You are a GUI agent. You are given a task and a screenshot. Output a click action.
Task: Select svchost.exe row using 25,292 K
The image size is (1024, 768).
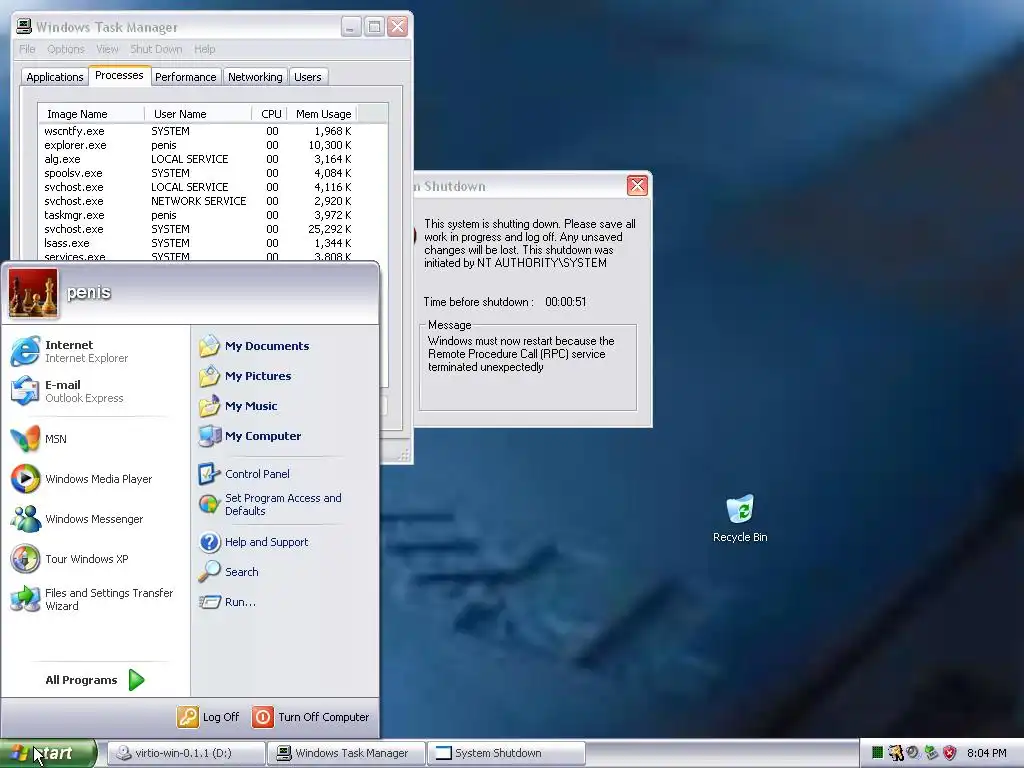coord(198,229)
